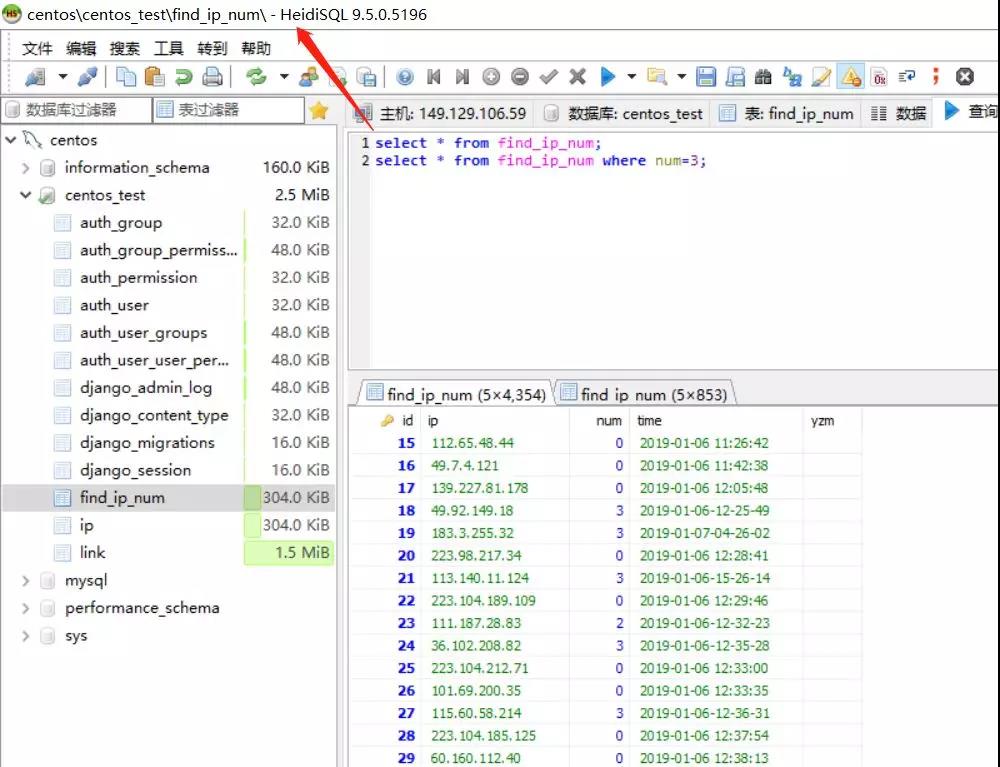Viewport: 1000px width, 767px height.
Task: Click the 表过滤器 filter field
Action: pyautogui.click(x=229, y=110)
